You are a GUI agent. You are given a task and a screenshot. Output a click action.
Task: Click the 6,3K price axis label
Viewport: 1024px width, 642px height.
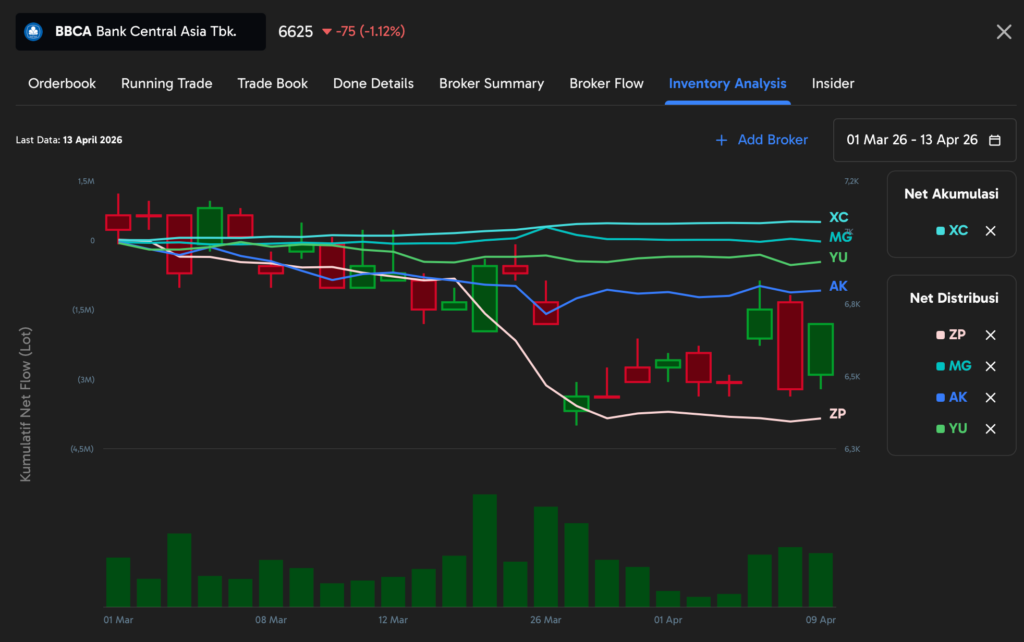click(852, 449)
